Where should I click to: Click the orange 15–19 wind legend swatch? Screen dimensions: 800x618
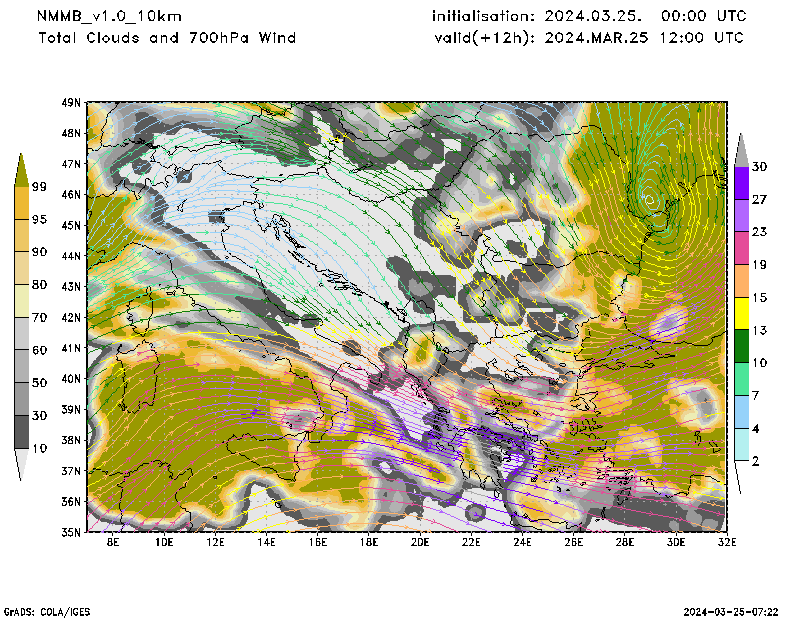(742, 281)
